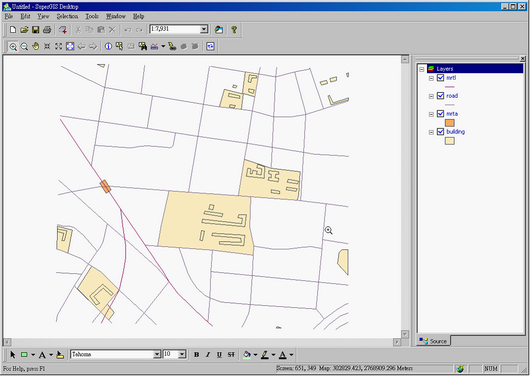Viewport: 530px width, 376px height.
Task: Print the current map
Action: pyautogui.click(x=47, y=30)
